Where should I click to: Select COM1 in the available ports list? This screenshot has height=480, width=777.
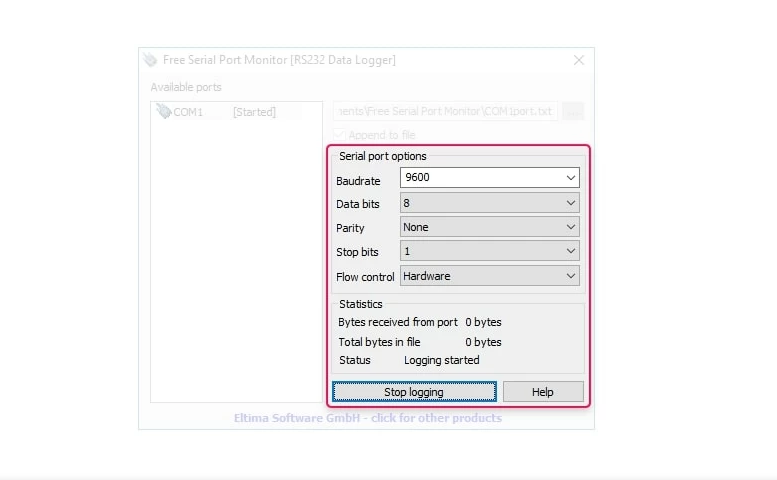pos(188,112)
